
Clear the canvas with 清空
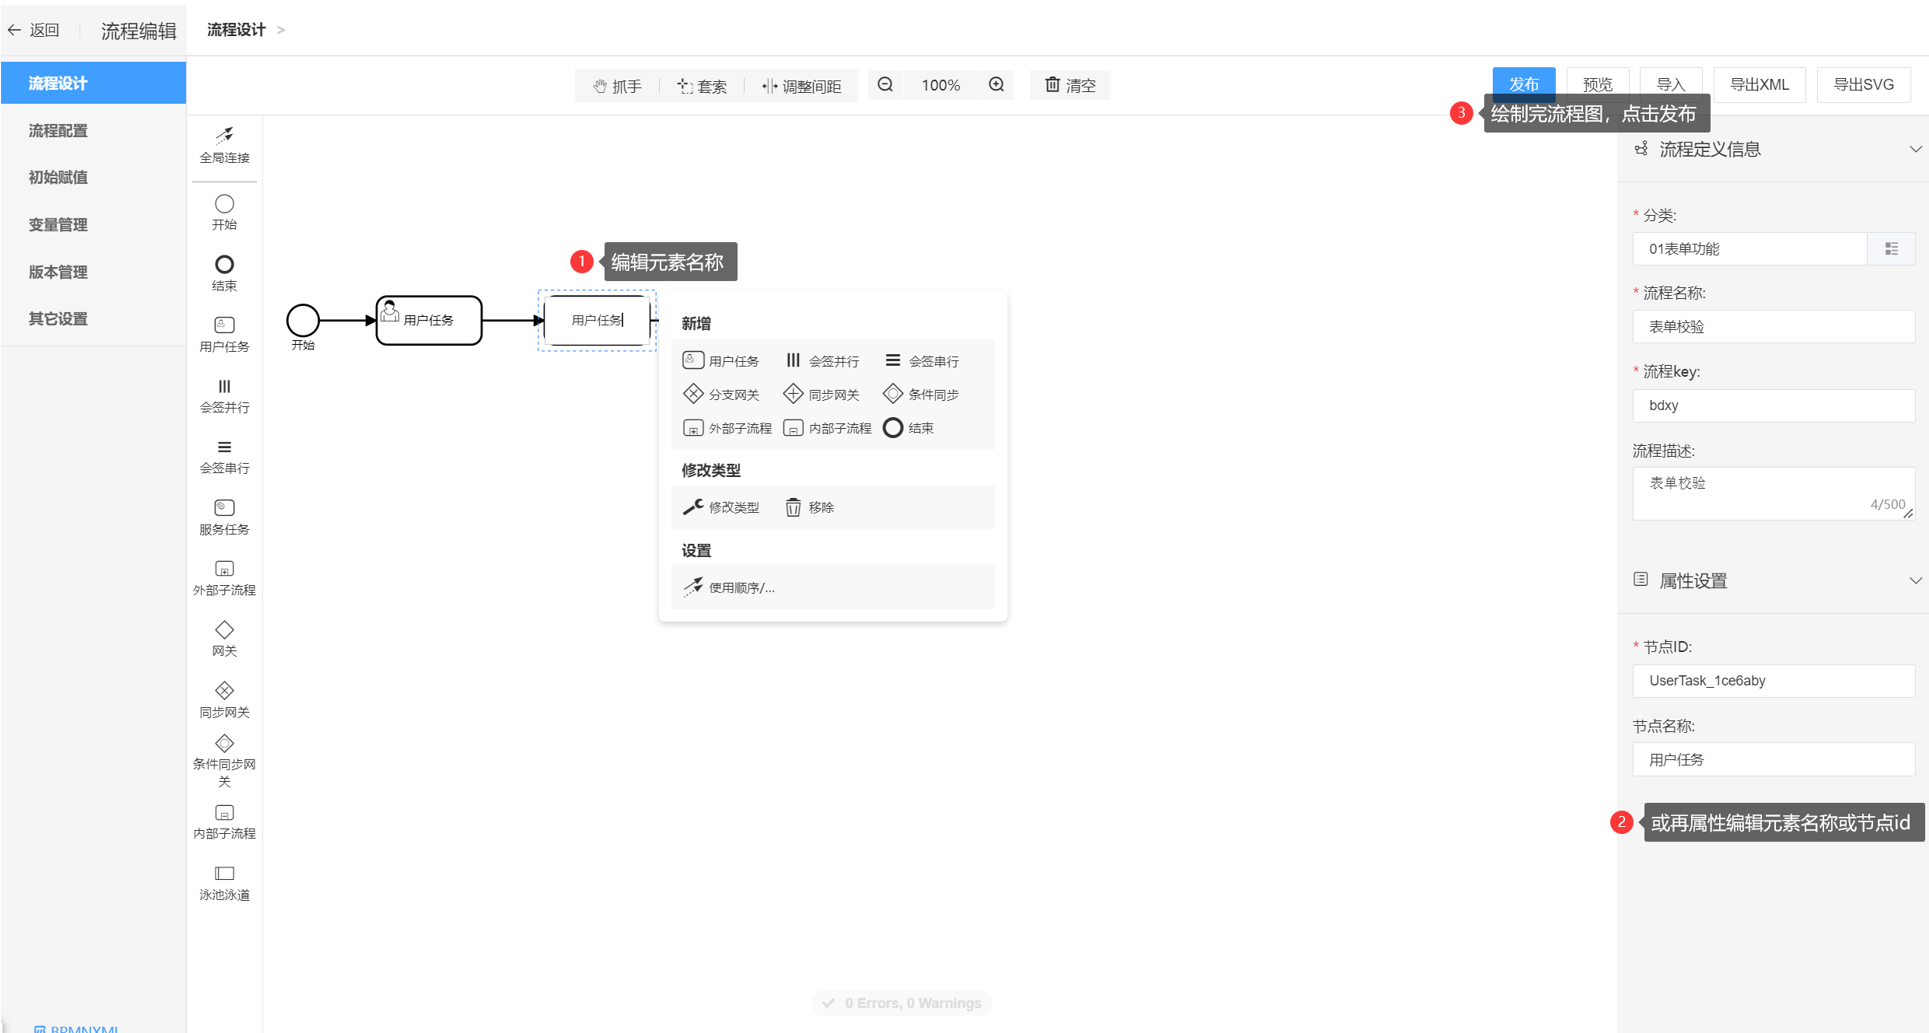pos(1070,85)
